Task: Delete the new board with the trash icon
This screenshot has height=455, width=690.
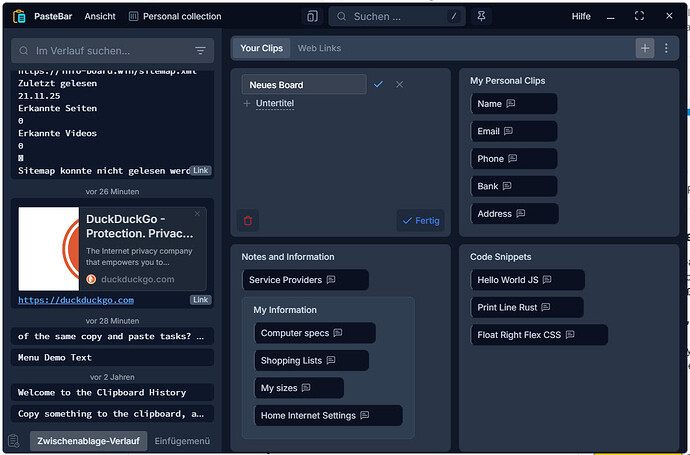Action: click(248, 220)
